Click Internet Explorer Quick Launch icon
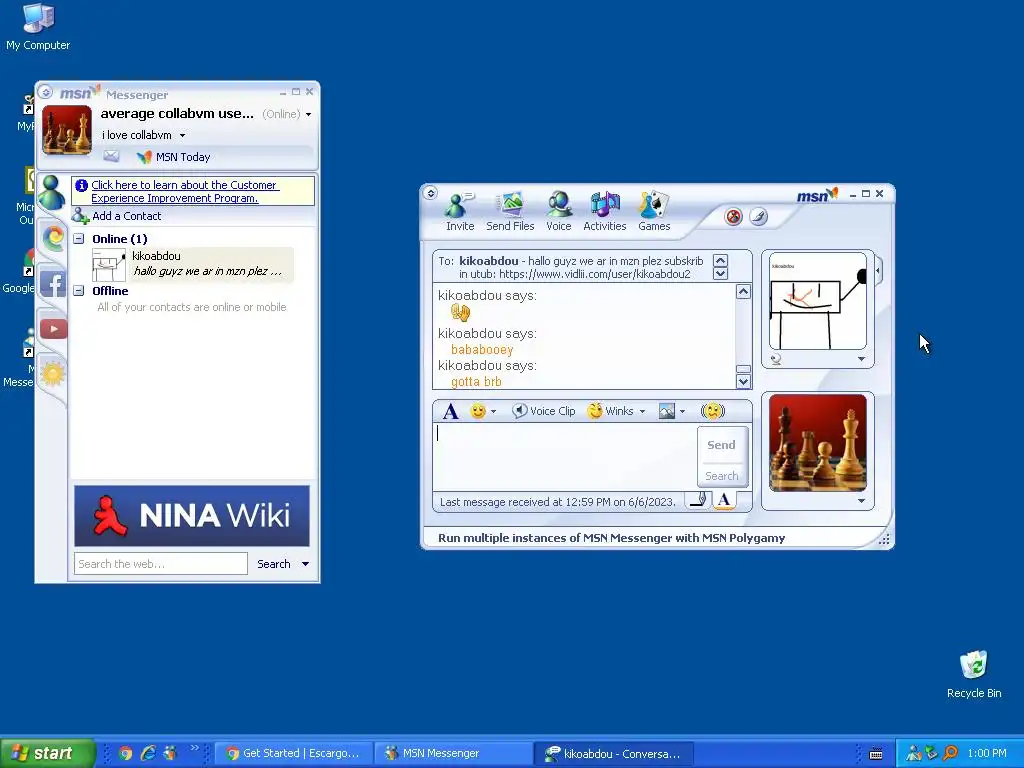 coord(148,753)
